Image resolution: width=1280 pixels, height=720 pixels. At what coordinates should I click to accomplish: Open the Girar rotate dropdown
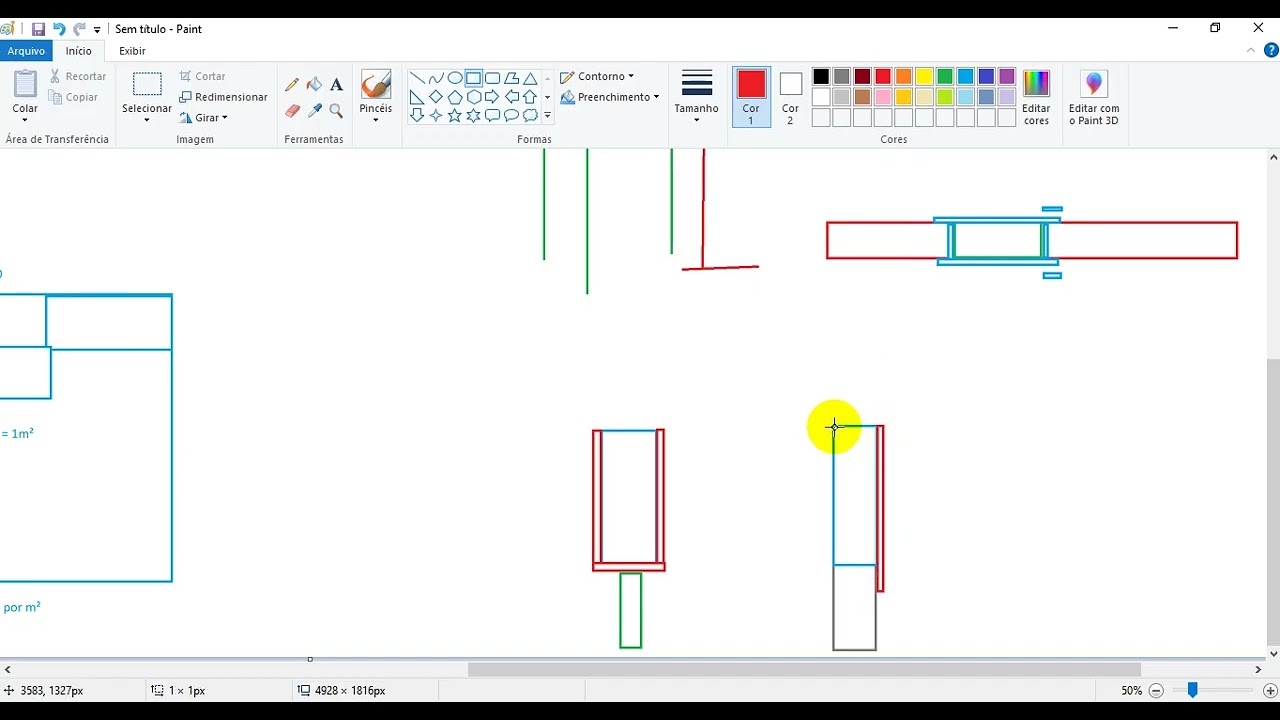point(204,118)
